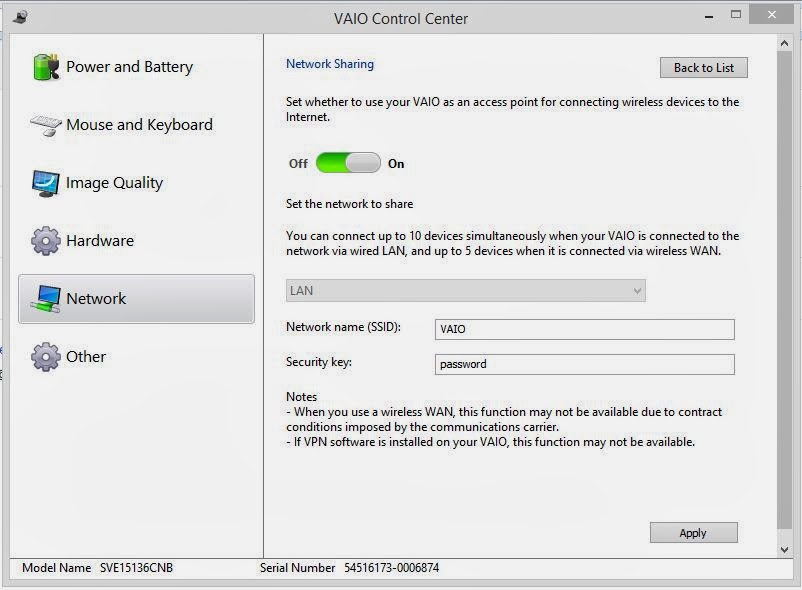This screenshot has width=802, height=590.
Task: Click the Back to List button
Action: (x=704, y=67)
